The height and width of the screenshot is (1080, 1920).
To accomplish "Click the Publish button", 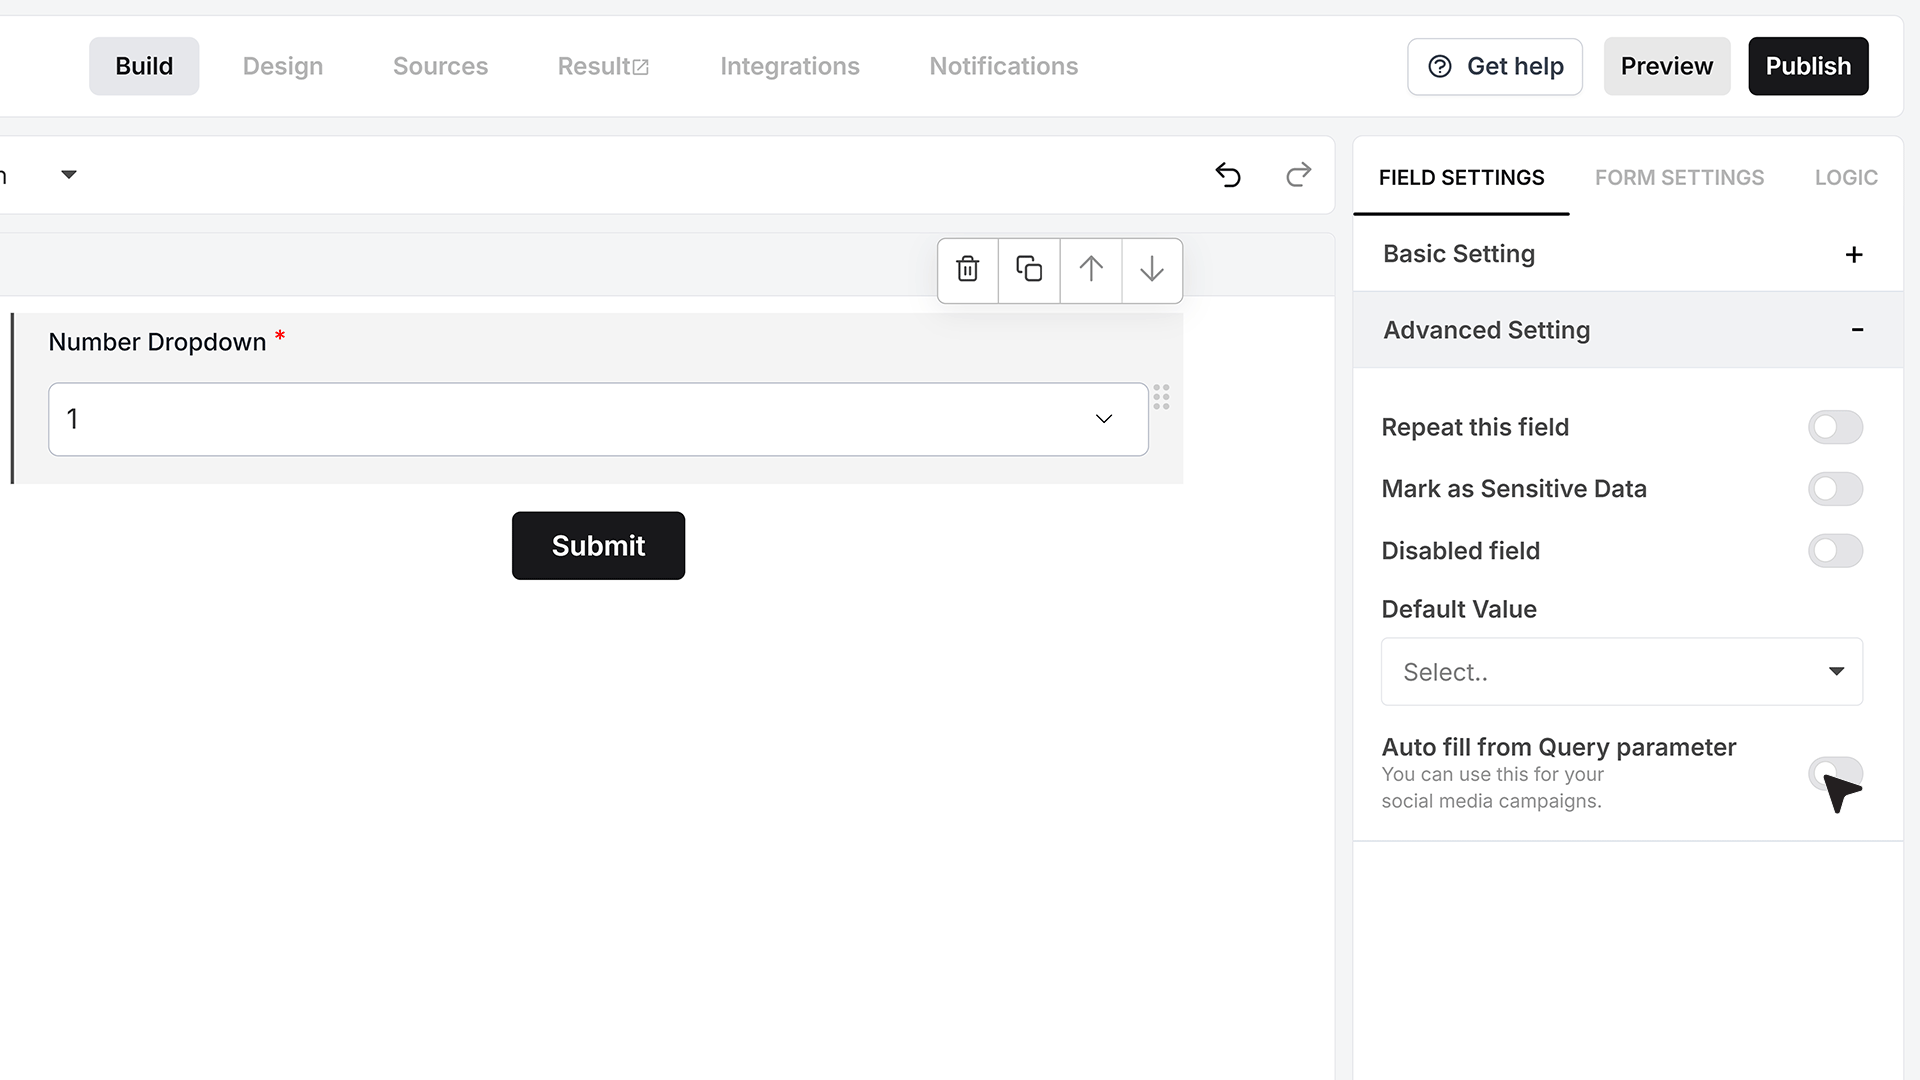I will pos(1808,66).
